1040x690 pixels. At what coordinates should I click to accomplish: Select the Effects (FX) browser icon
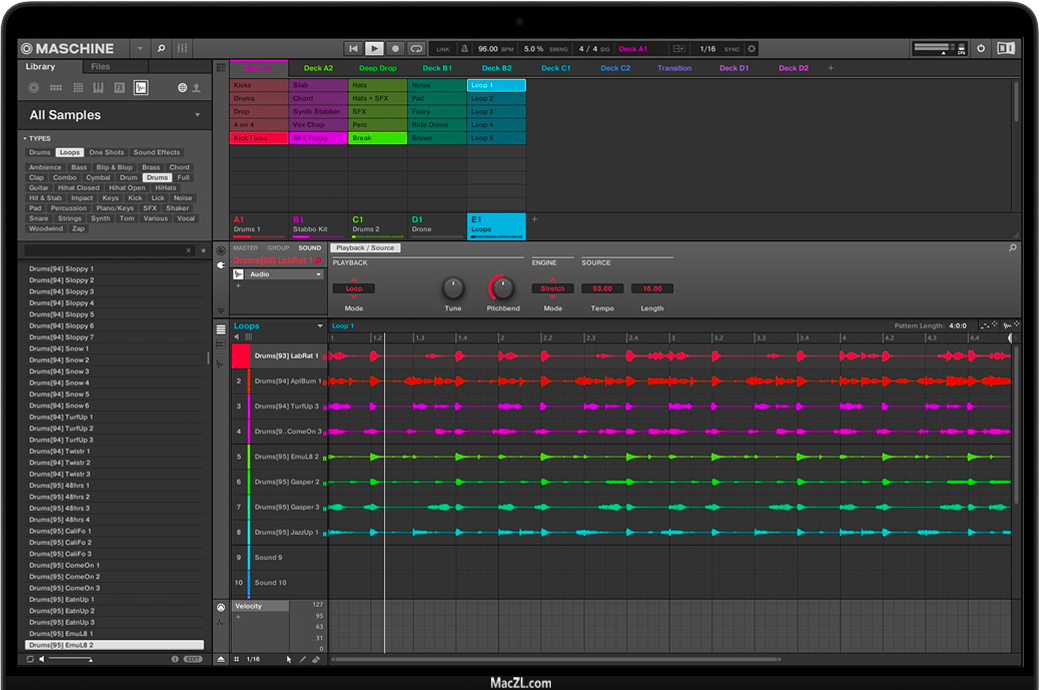click(x=119, y=88)
